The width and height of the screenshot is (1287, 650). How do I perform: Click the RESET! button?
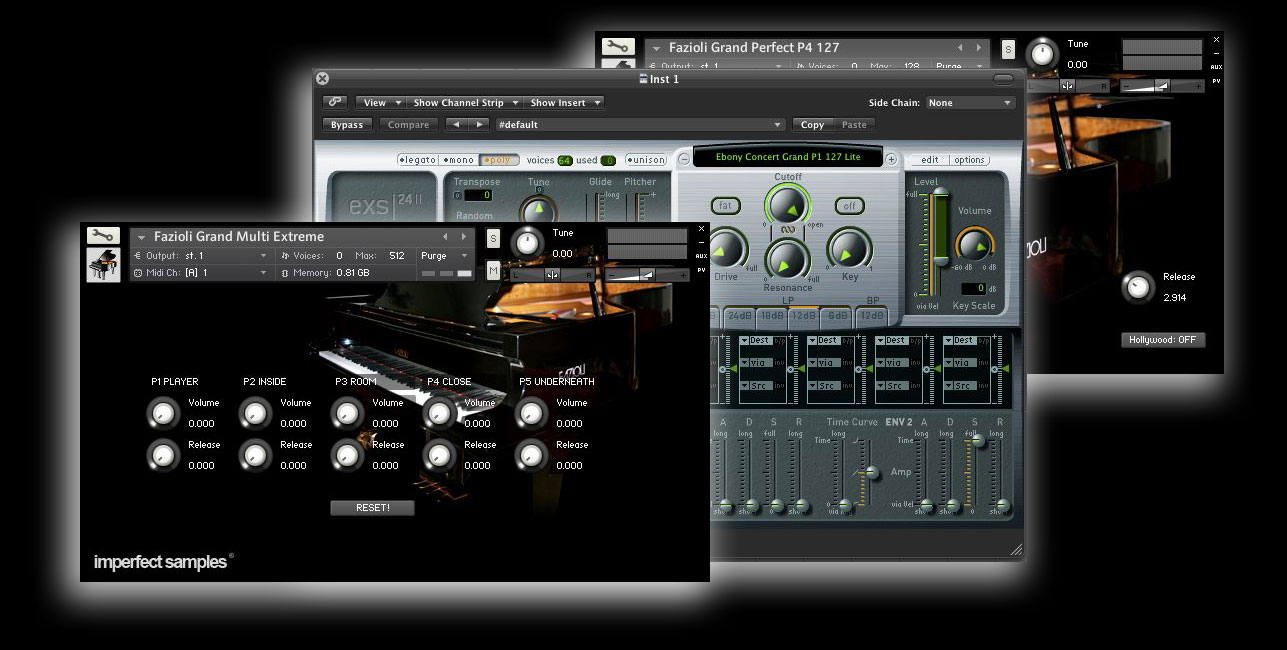(372, 508)
